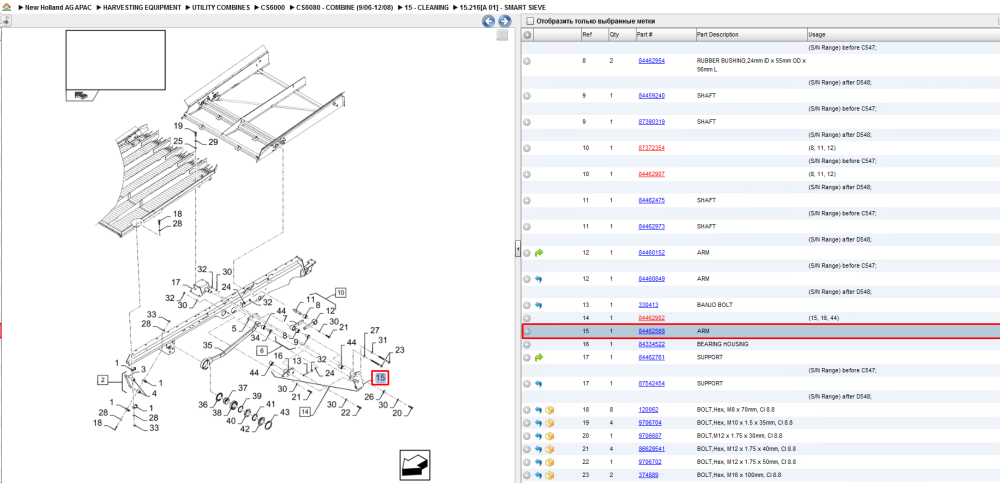Click the box icon in M8 x 70mm bolt row
This screenshot has height=483, width=1000.
(x=549, y=410)
